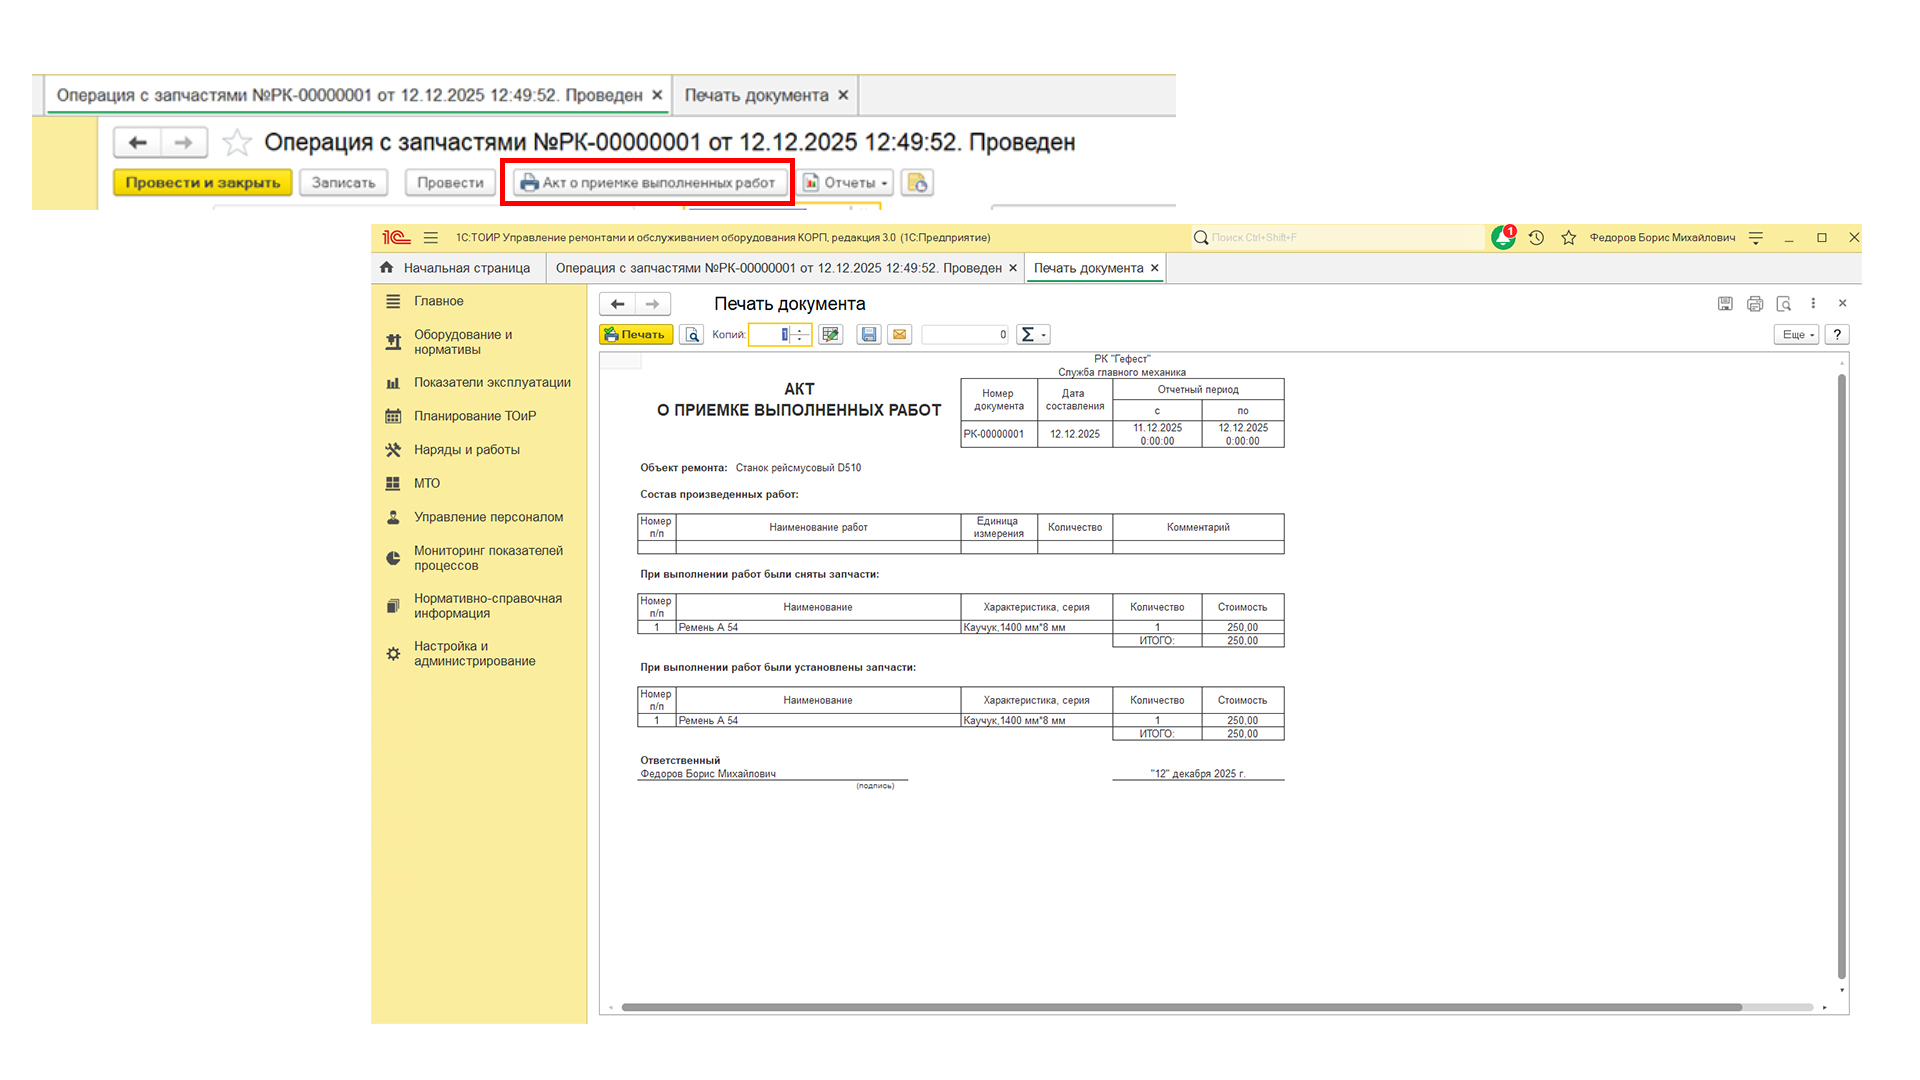Image resolution: width=1920 pixels, height=1080 pixels.
Task: Open Наряды и работы section
Action: pos(466,450)
